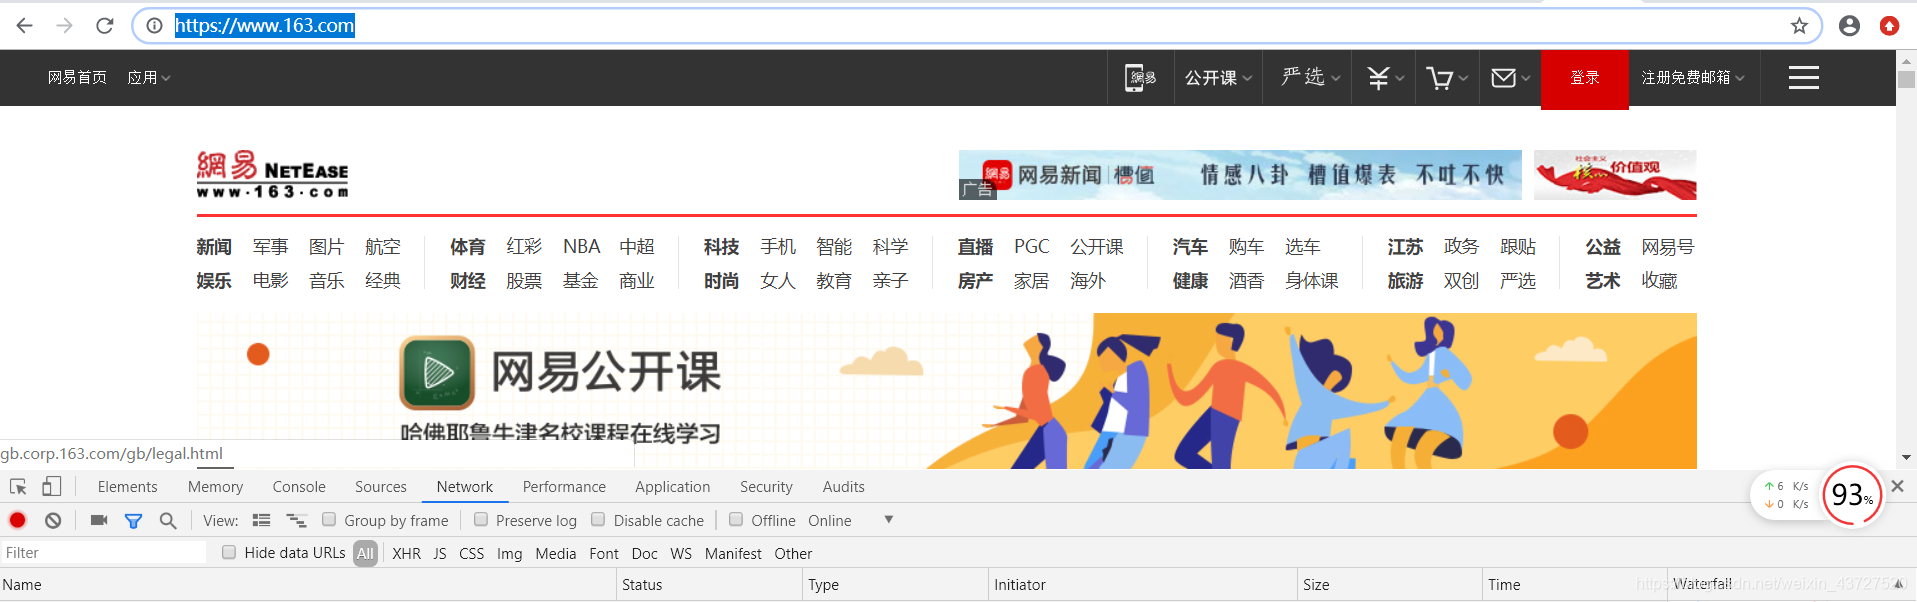Image resolution: width=1917 pixels, height=602 pixels.
Task: Clear the network log with the clear icon
Action: tap(53, 520)
